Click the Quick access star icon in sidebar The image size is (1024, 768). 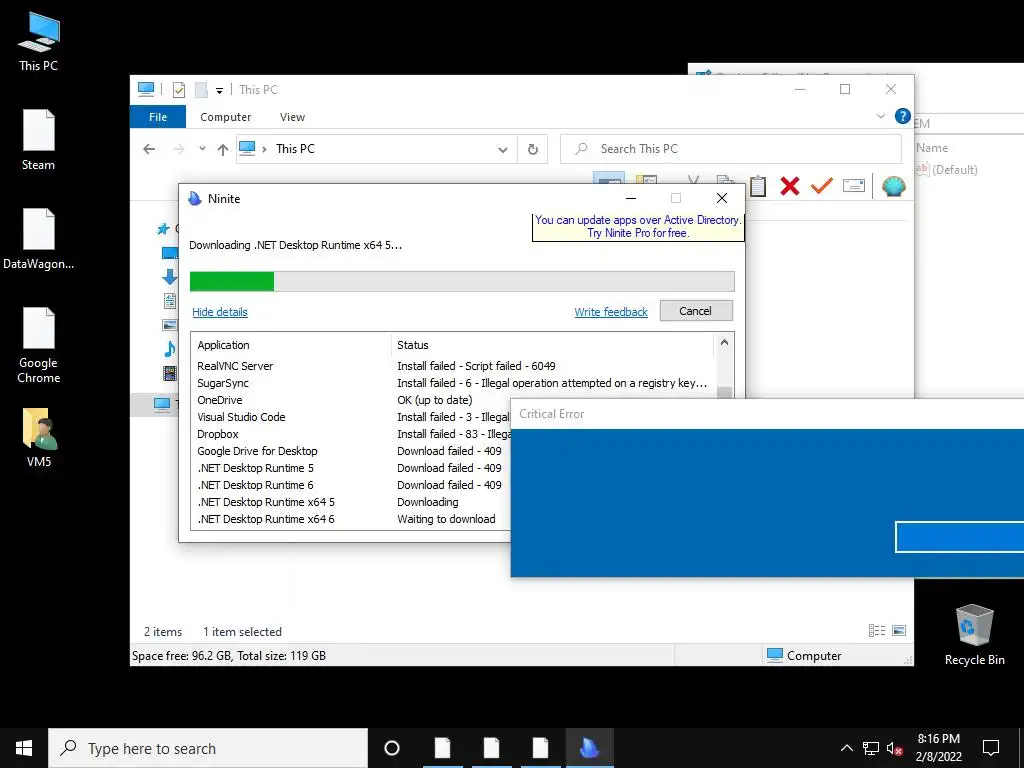click(x=163, y=229)
